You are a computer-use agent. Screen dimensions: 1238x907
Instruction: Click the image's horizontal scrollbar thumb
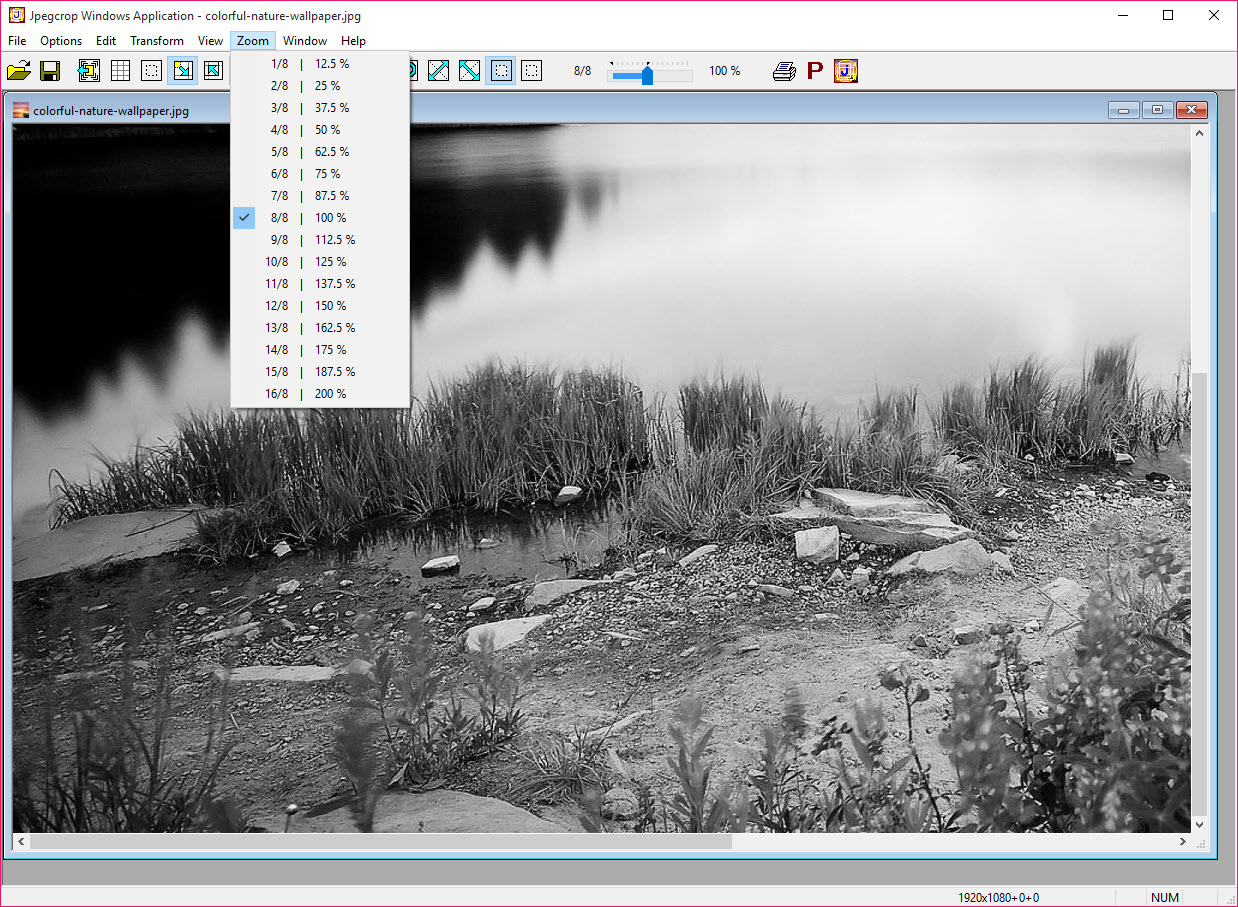point(380,842)
